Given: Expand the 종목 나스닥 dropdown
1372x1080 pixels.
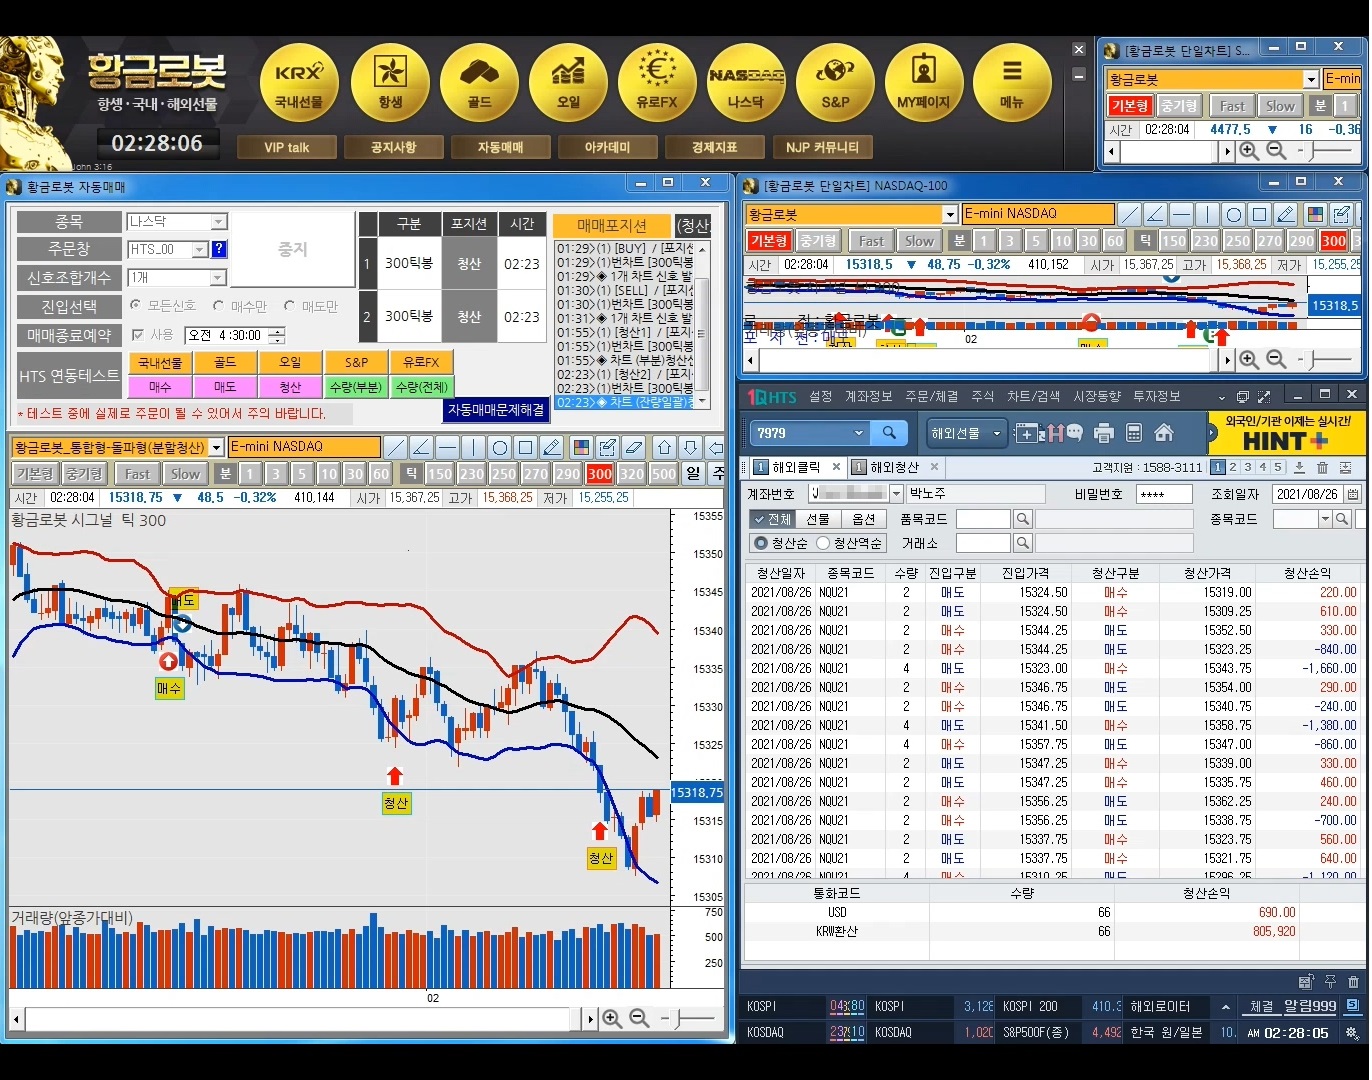Looking at the screenshot, I should point(219,222).
